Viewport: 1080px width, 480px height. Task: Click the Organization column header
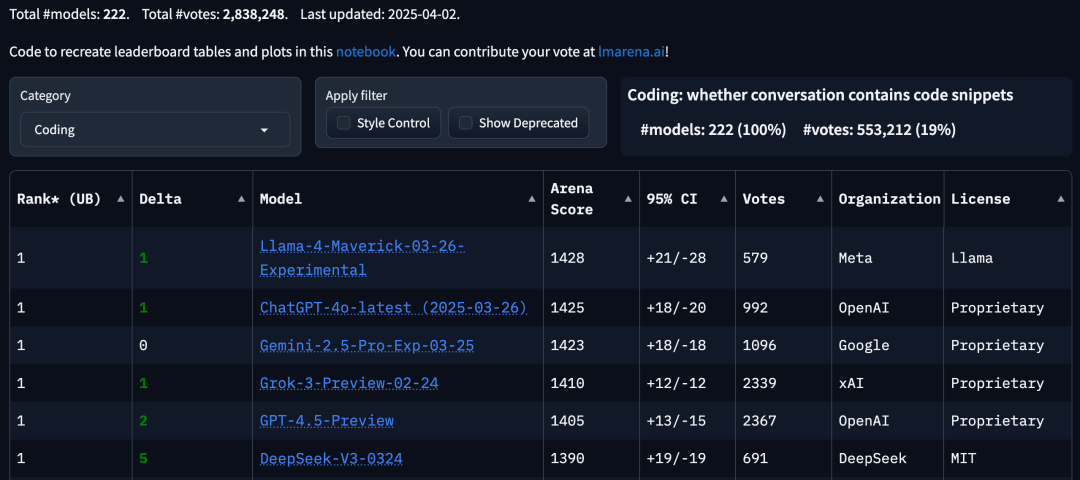tap(889, 199)
